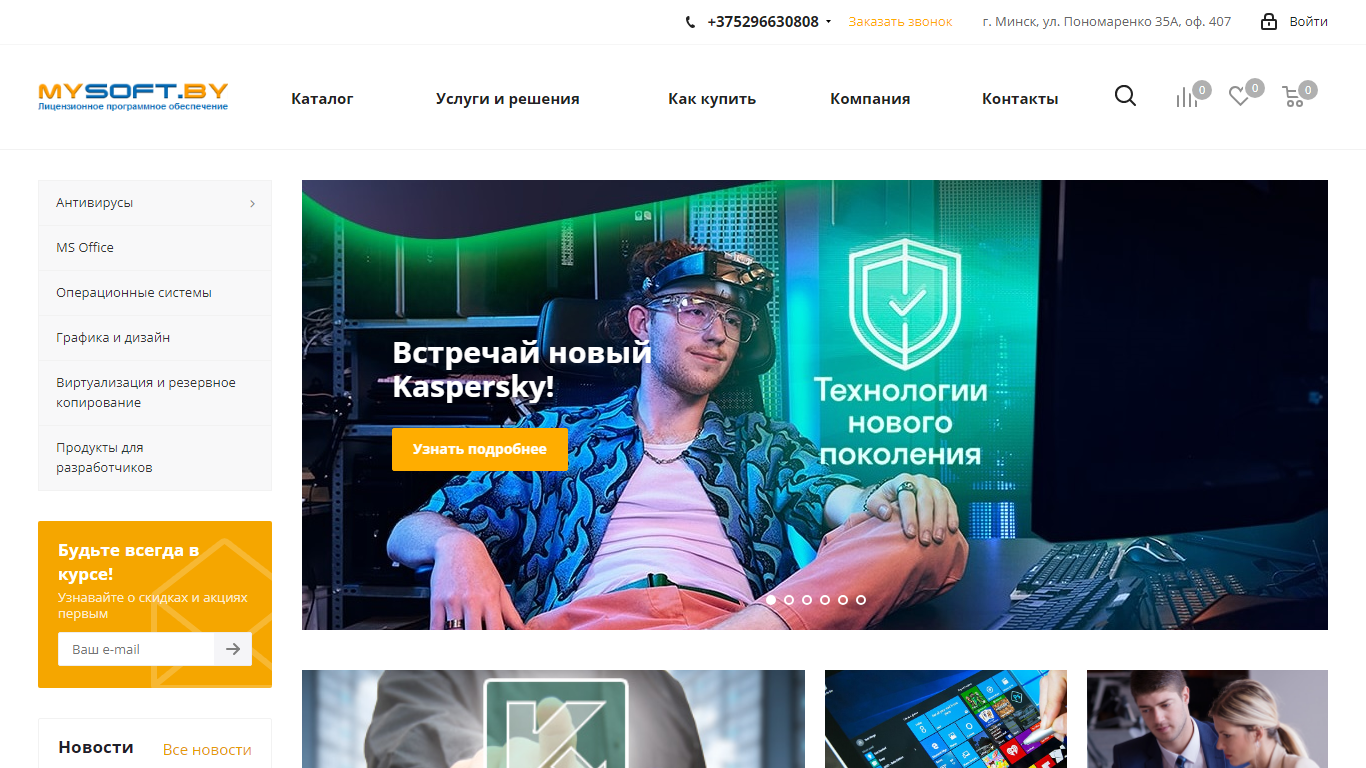Click the MYSOFT.BY logo
Viewport: 1366px width, 768px height.
133,96
